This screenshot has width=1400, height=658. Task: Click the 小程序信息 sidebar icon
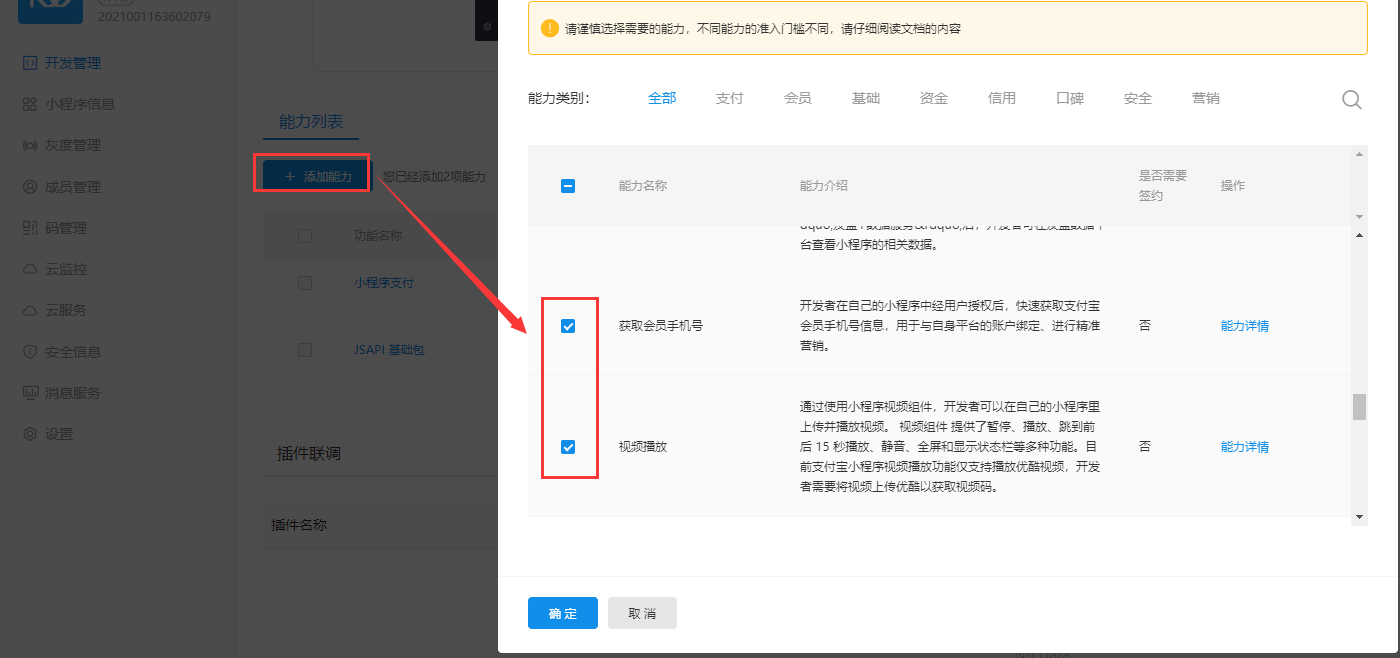pos(30,104)
